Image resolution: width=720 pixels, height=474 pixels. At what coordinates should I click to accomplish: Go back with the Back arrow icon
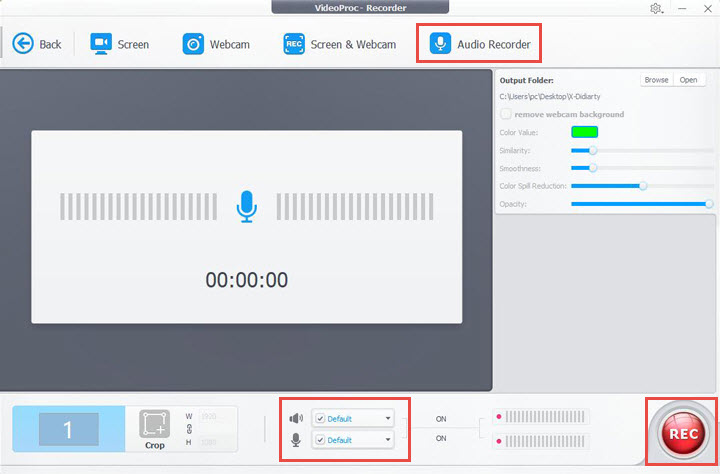pyautogui.click(x=22, y=44)
